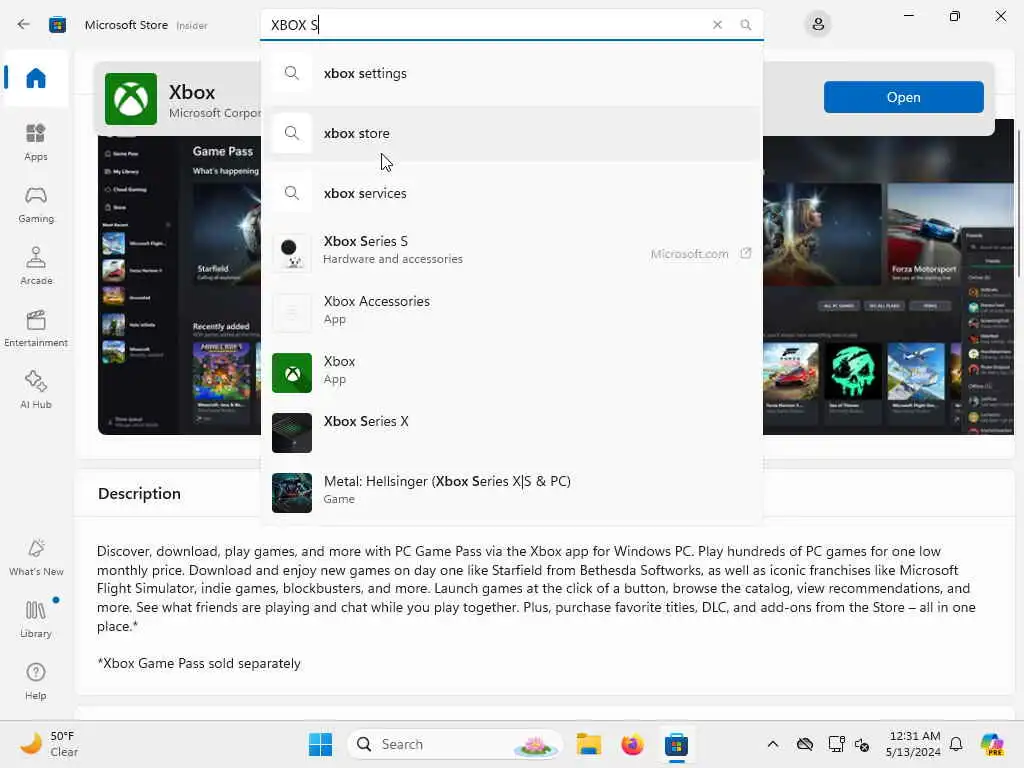Open the network display tray icon
This screenshot has width=1024, height=768.
[836, 744]
